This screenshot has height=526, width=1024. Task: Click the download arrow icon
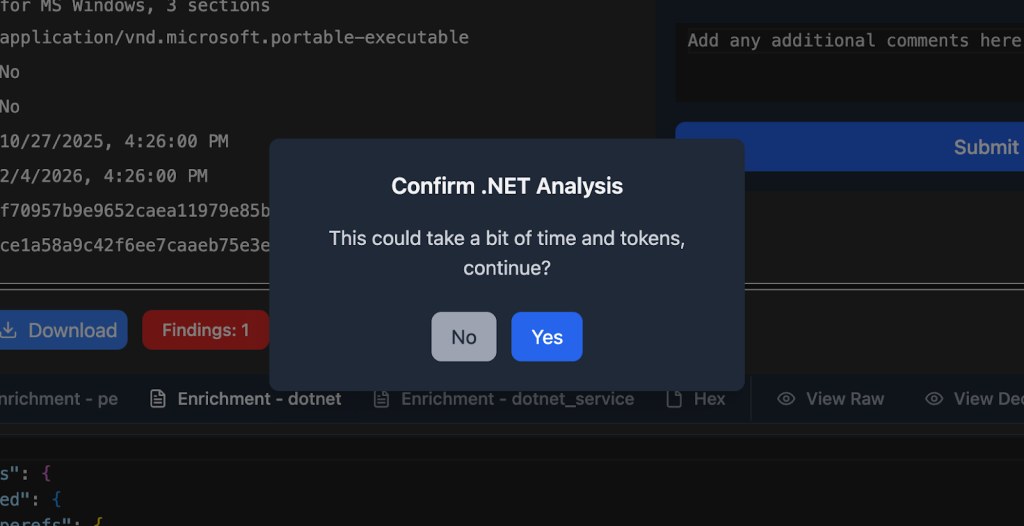(8, 330)
